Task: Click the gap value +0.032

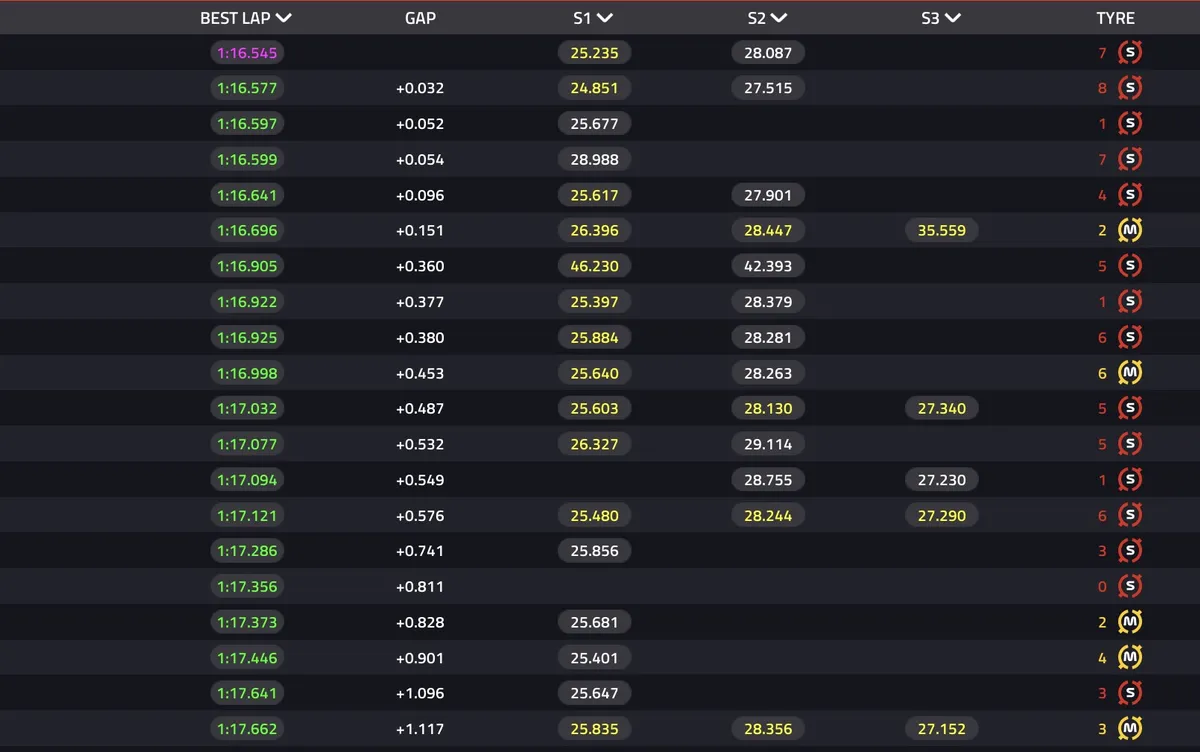Action: [x=420, y=88]
